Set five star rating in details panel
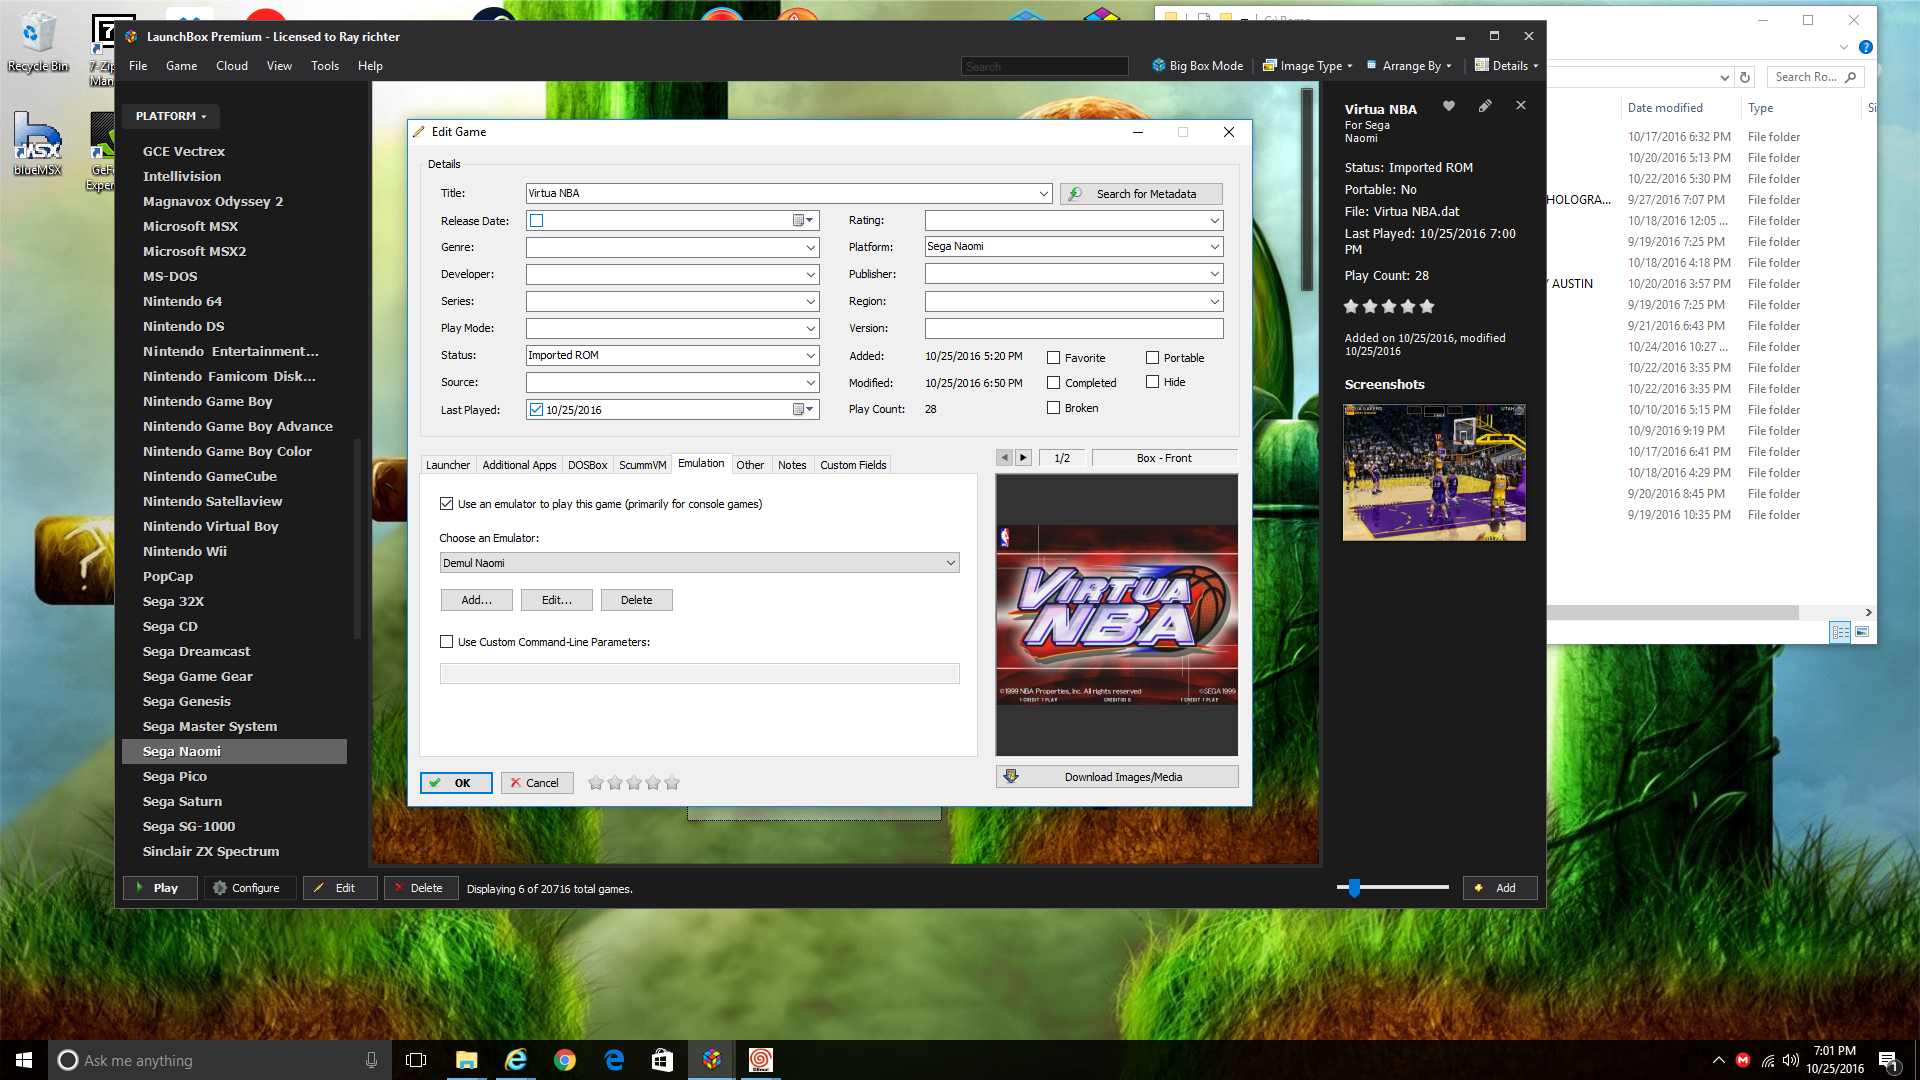This screenshot has height=1080, width=1920. click(x=1427, y=306)
